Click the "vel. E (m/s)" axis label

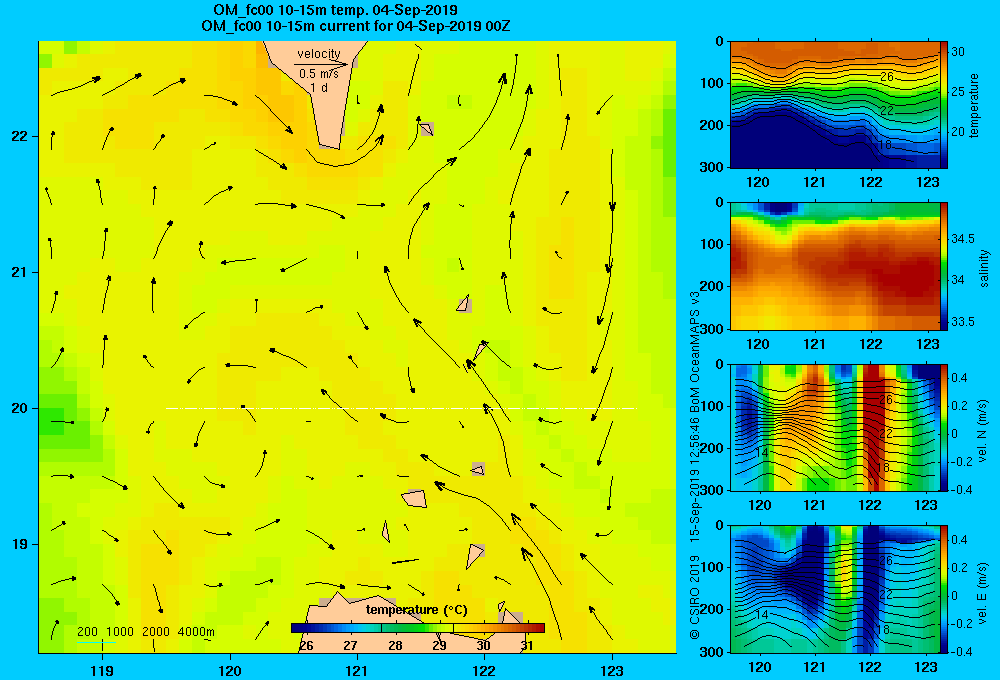pyautogui.click(x=983, y=592)
